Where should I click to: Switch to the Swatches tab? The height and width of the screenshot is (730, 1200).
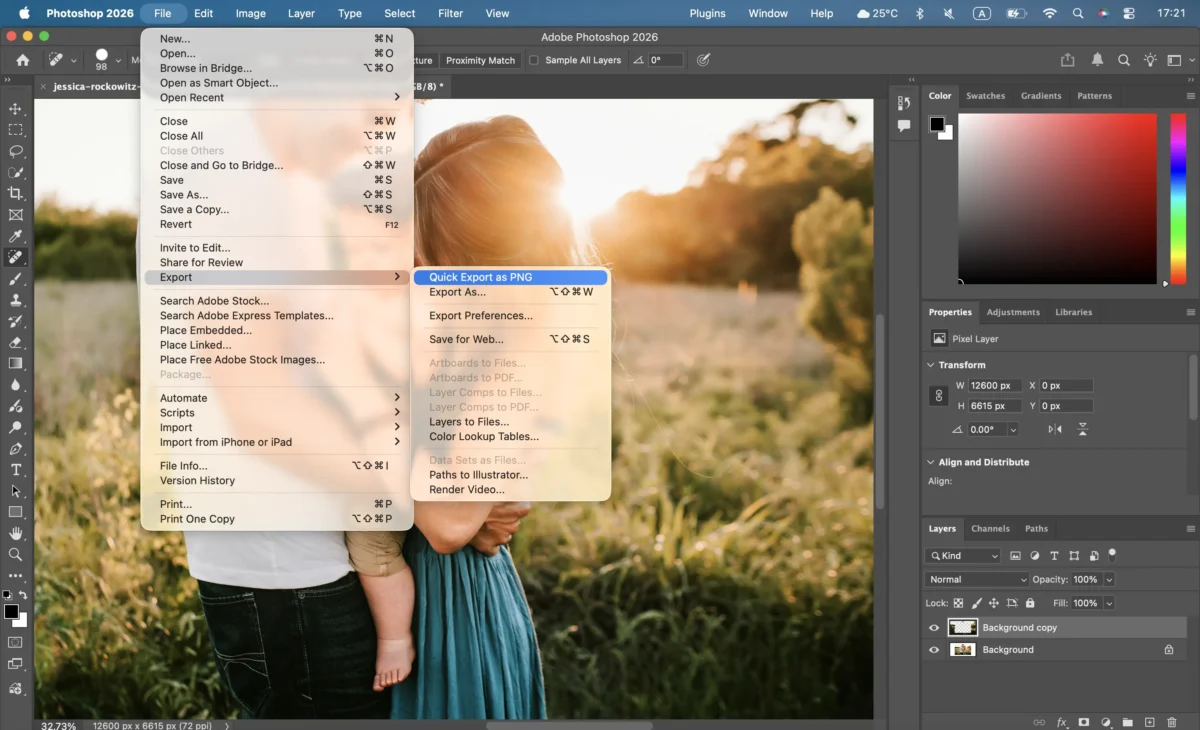[985, 96]
